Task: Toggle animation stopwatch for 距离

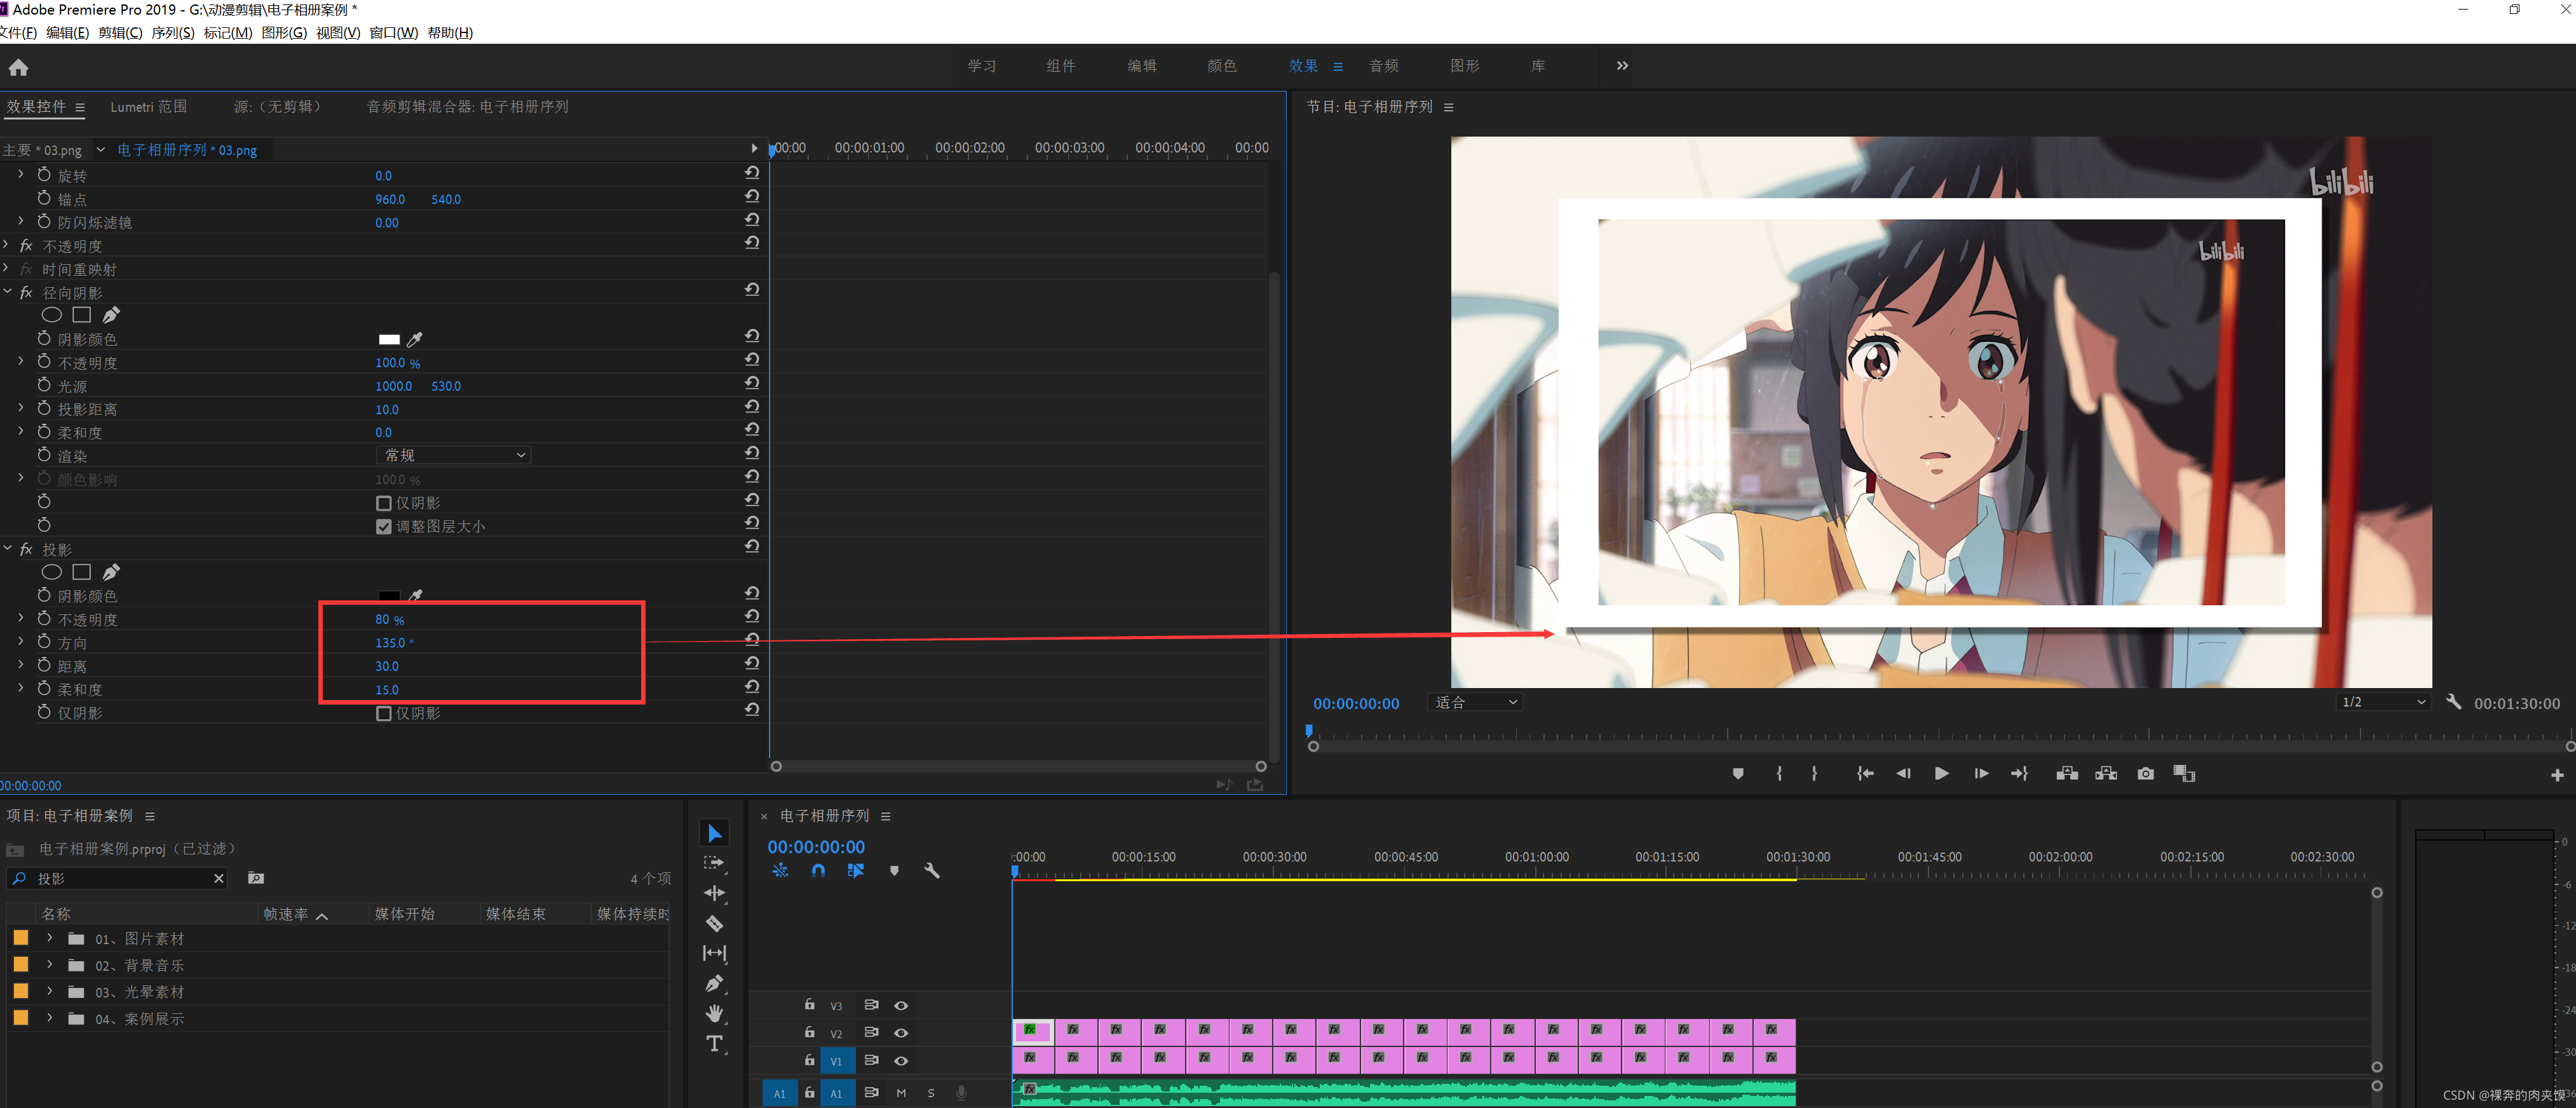Action: (x=44, y=665)
